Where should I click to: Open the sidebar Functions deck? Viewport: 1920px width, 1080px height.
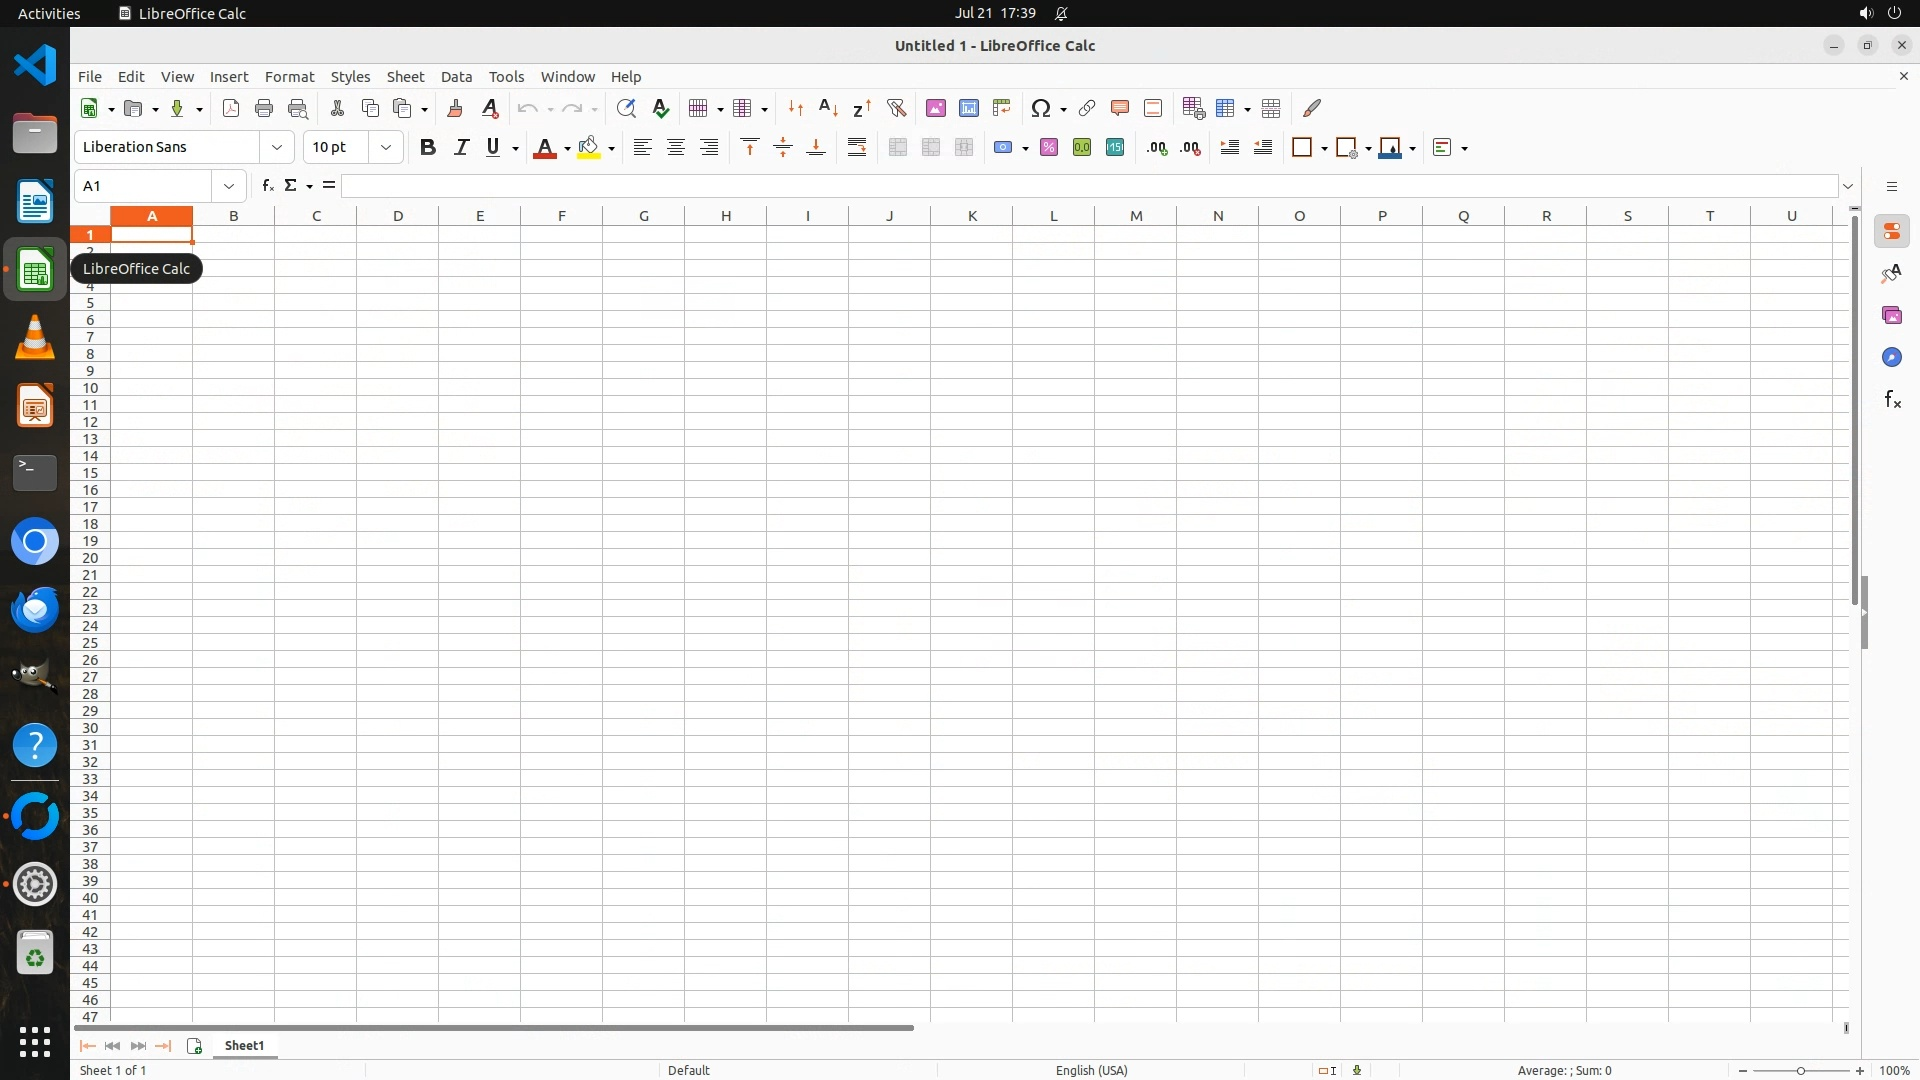(1891, 400)
